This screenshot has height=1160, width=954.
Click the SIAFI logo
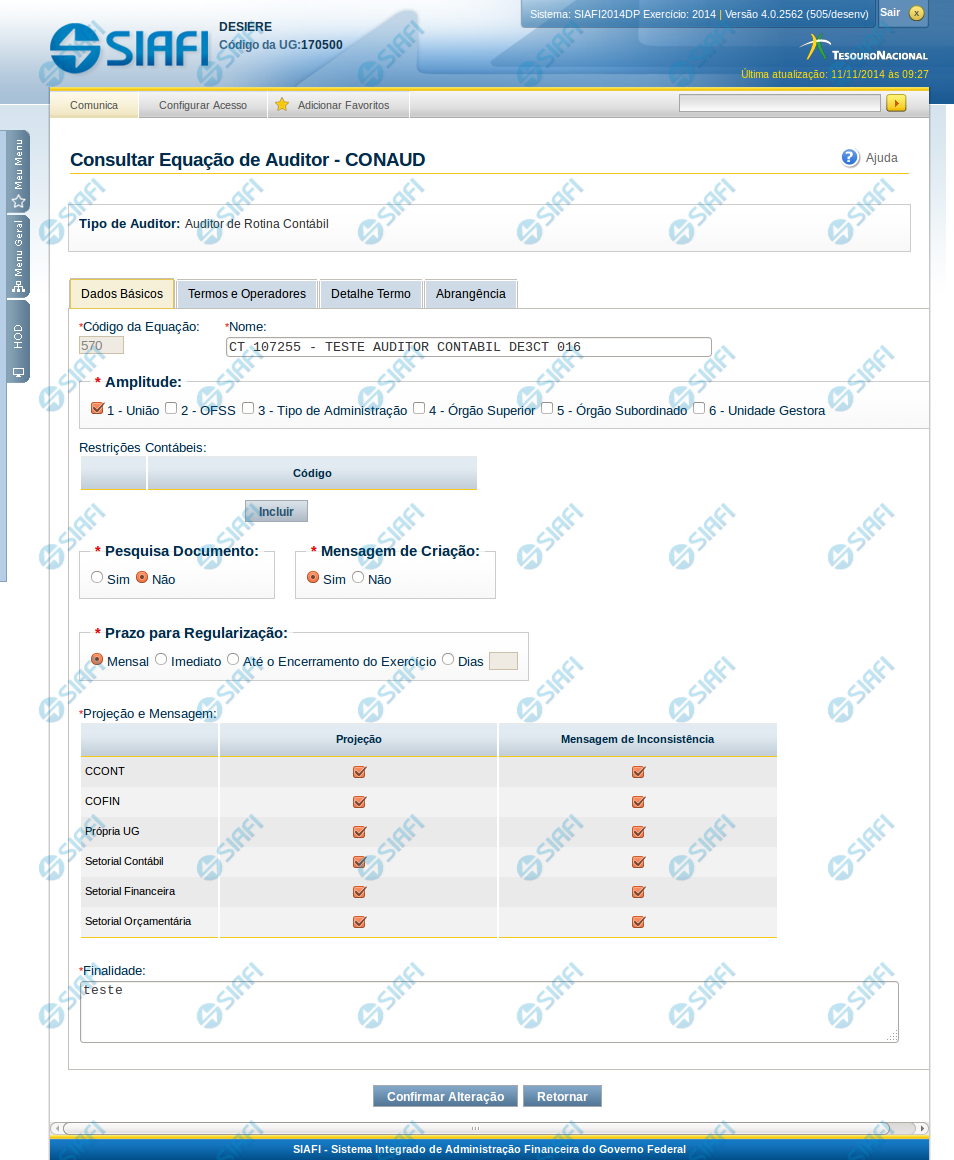point(129,46)
